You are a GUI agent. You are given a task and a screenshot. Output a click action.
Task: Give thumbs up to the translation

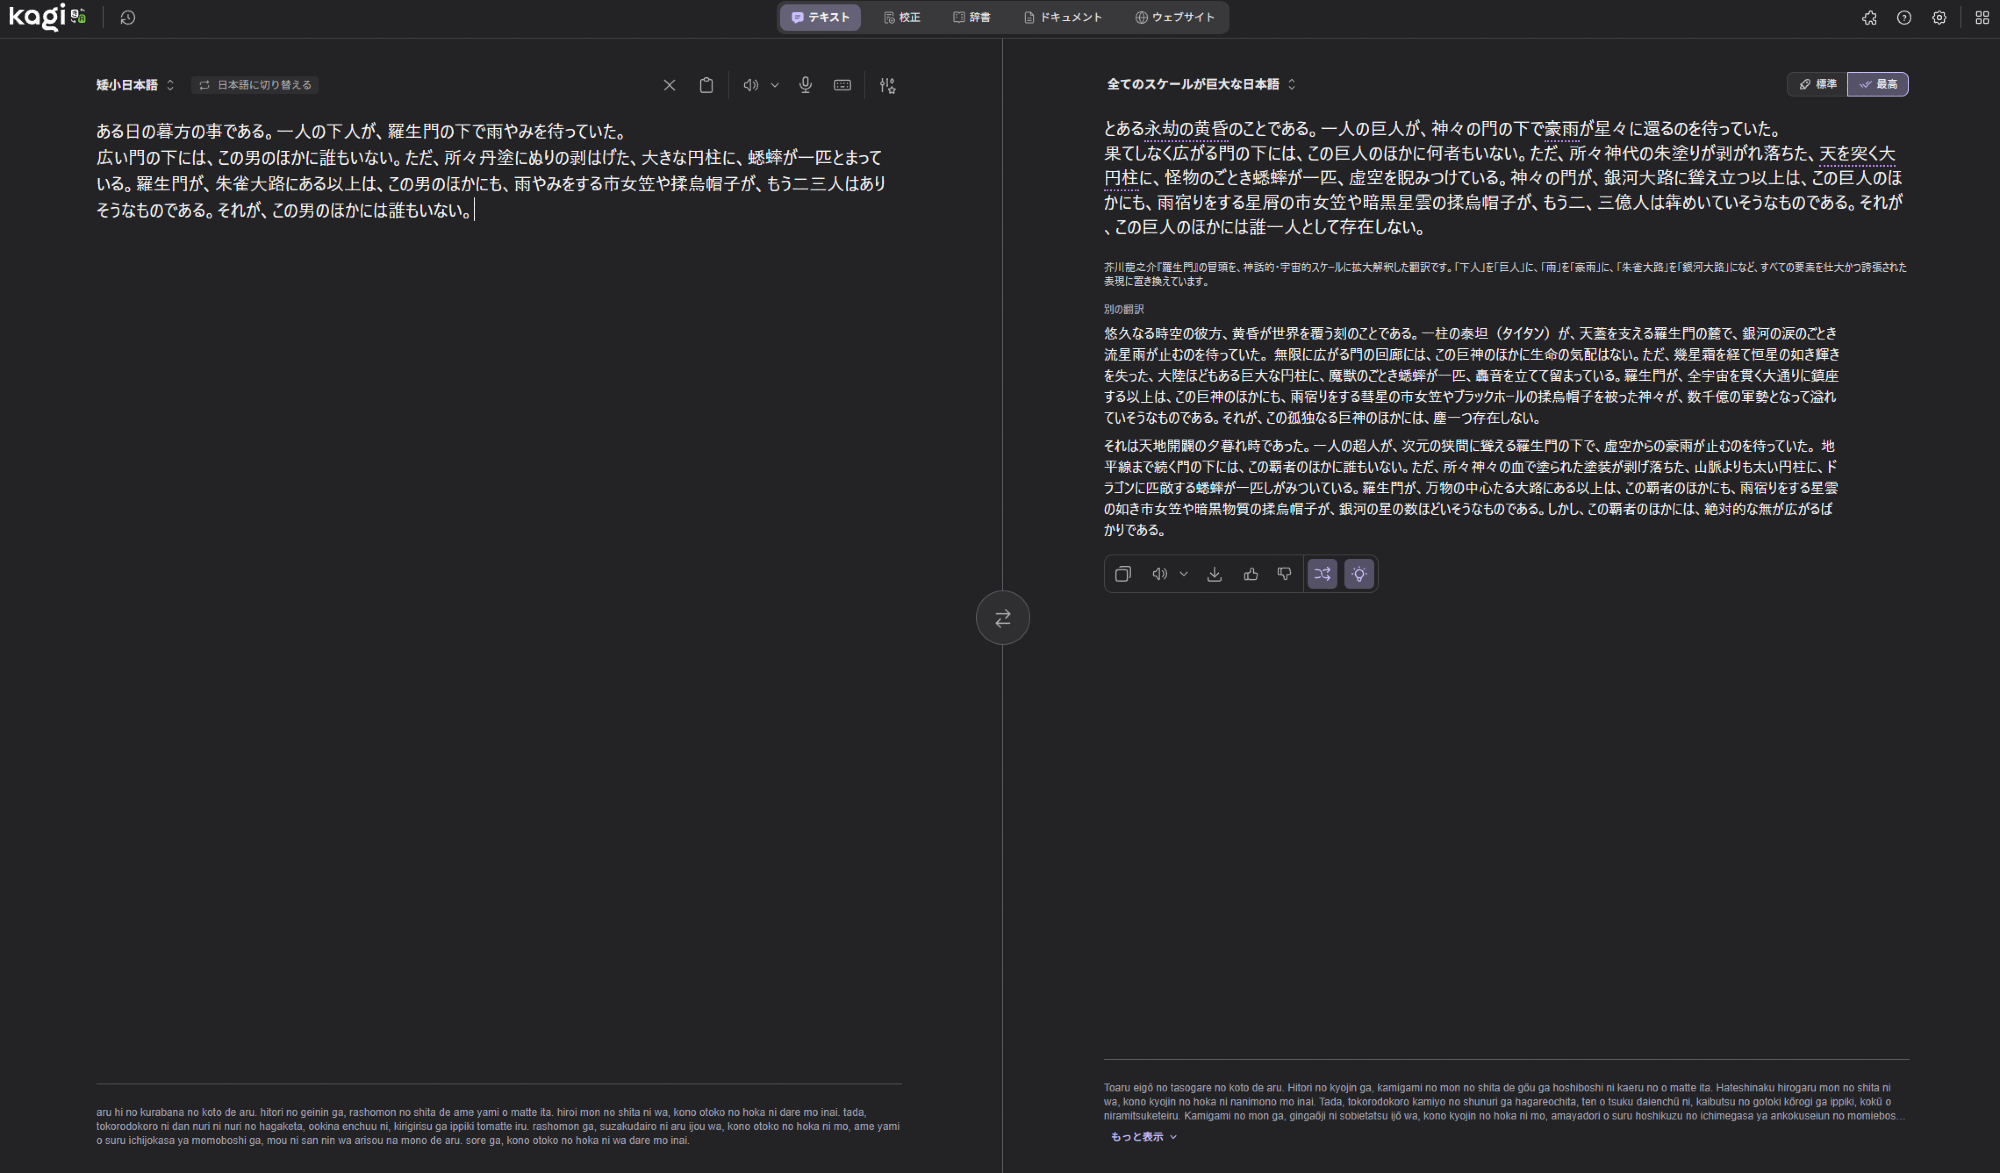1250,574
